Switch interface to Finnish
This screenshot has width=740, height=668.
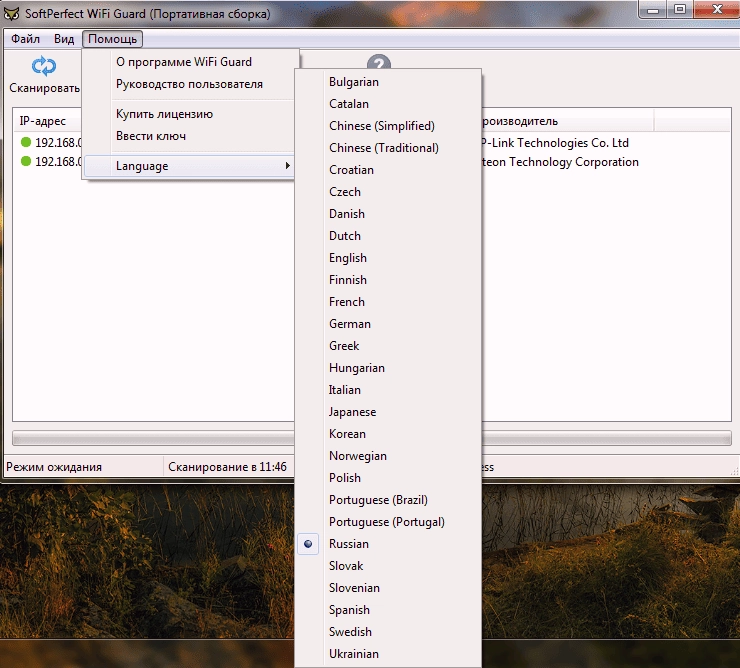(388, 280)
